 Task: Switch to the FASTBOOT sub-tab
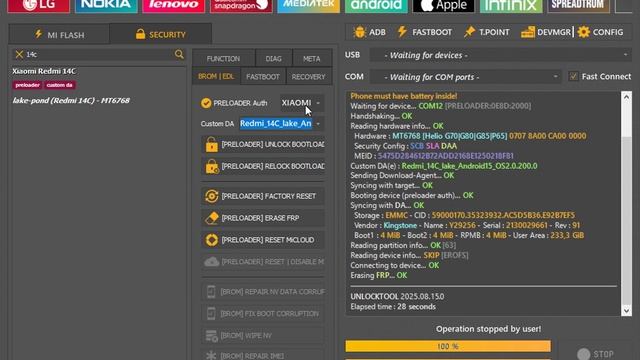pyautogui.click(x=263, y=76)
